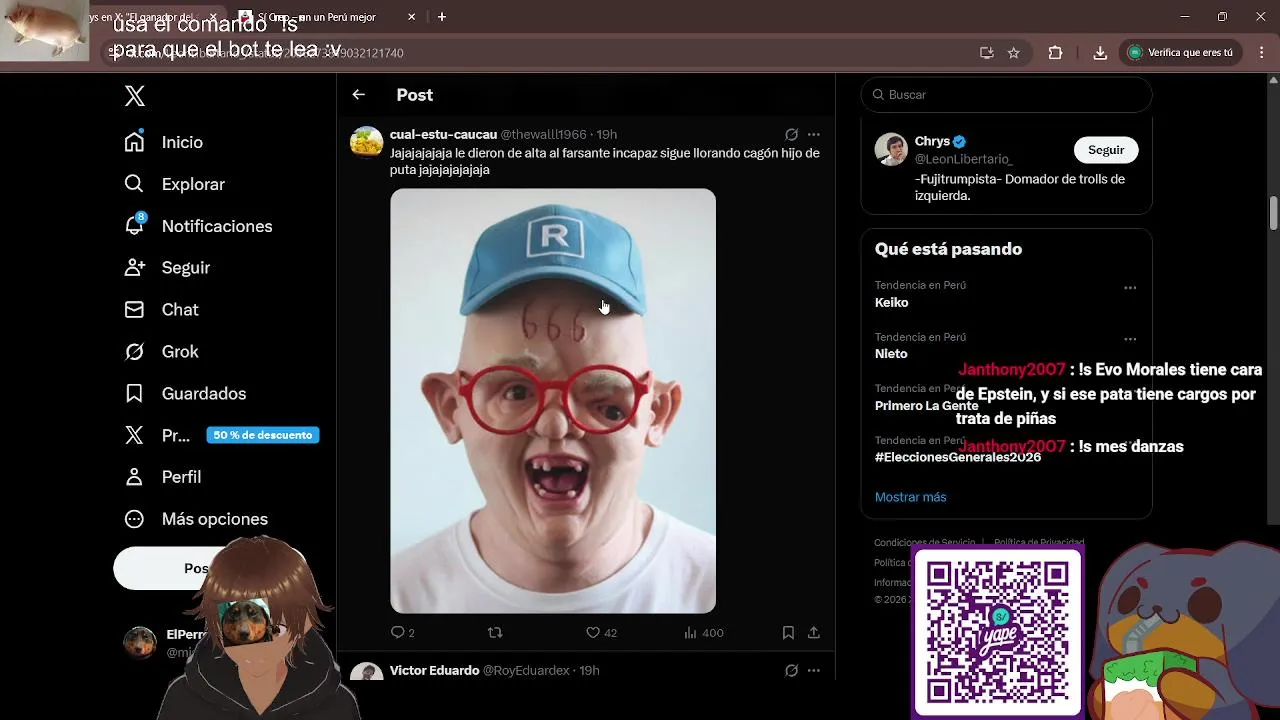Click the back arrow beside Post

[359, 95]
